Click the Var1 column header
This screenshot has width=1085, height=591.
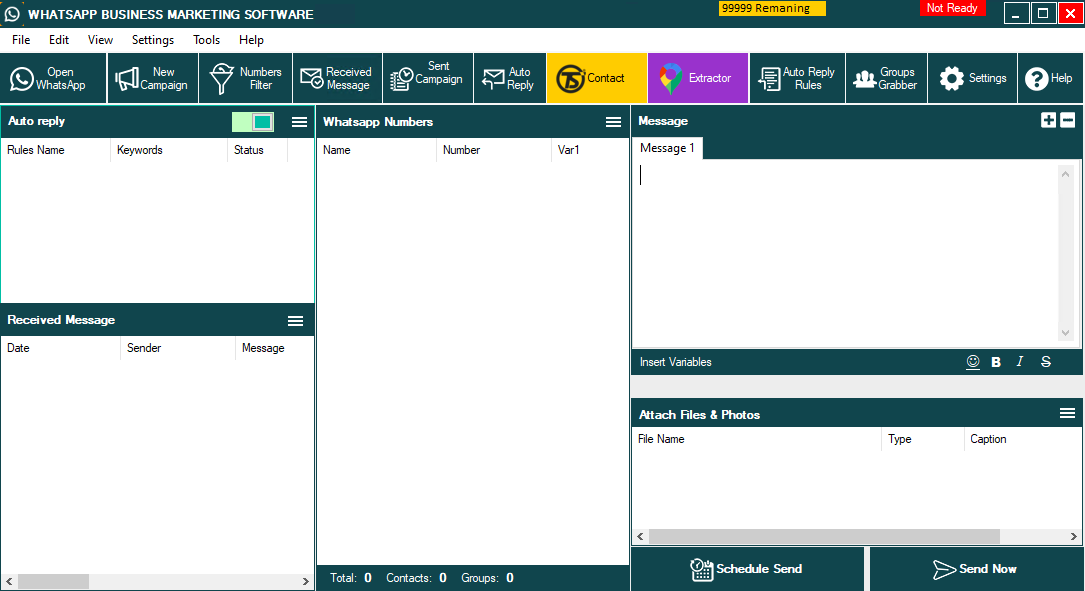[590, 150]
